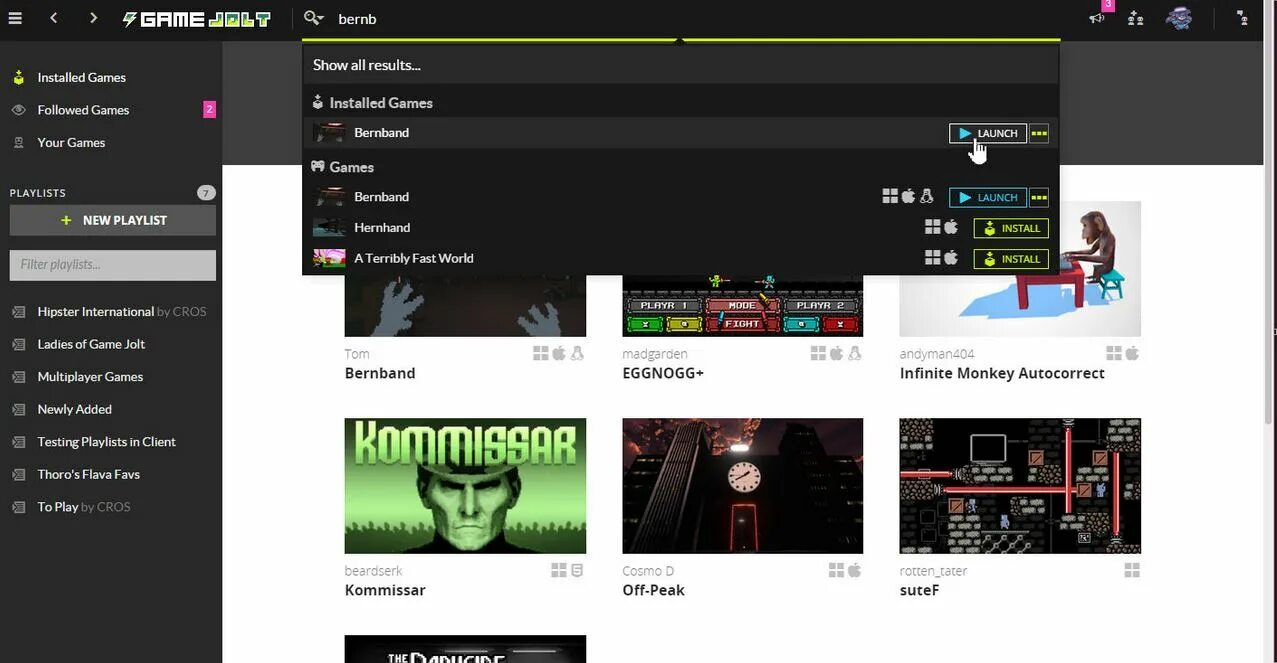The image size is (1277, 663).
Task: Open the EGGNOGG+ game thumbnail
Action: coord(742,306)
